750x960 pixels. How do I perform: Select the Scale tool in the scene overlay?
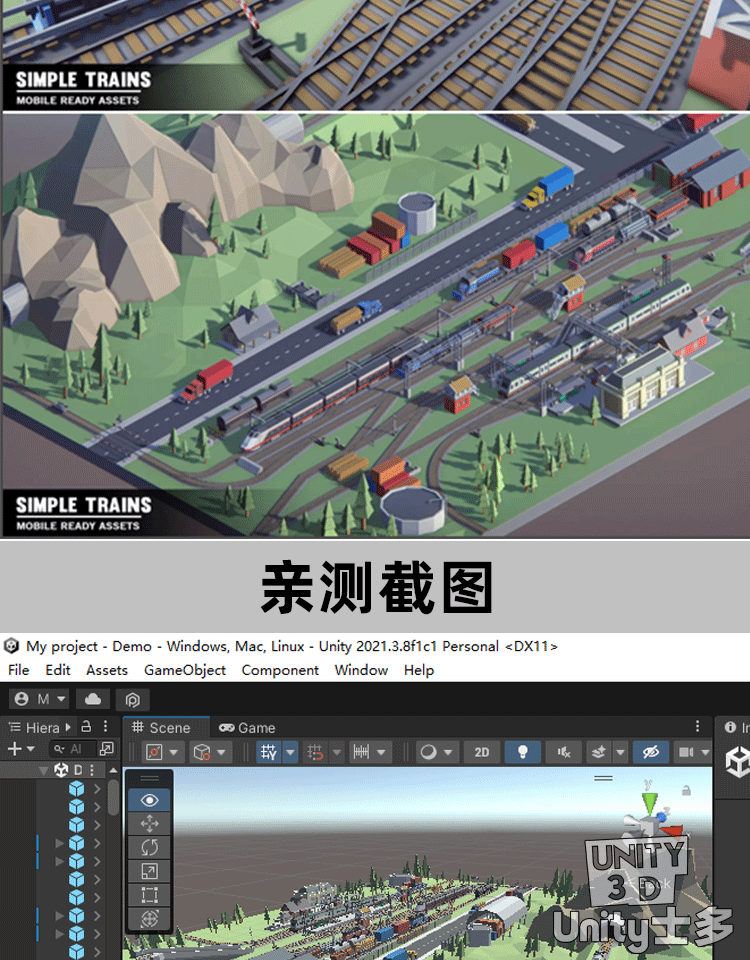coord(150,872)
